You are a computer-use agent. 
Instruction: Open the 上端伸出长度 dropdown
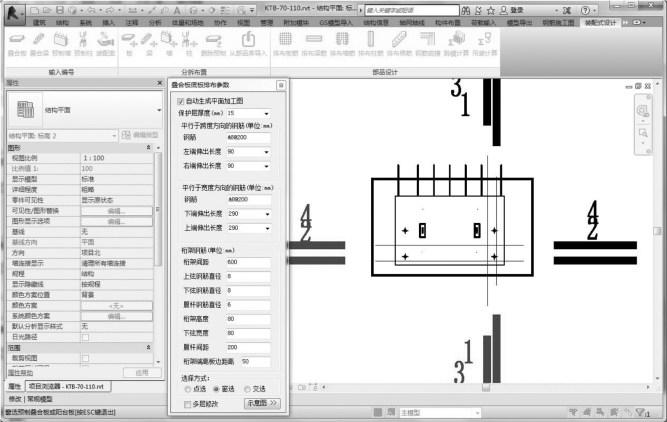267,228
